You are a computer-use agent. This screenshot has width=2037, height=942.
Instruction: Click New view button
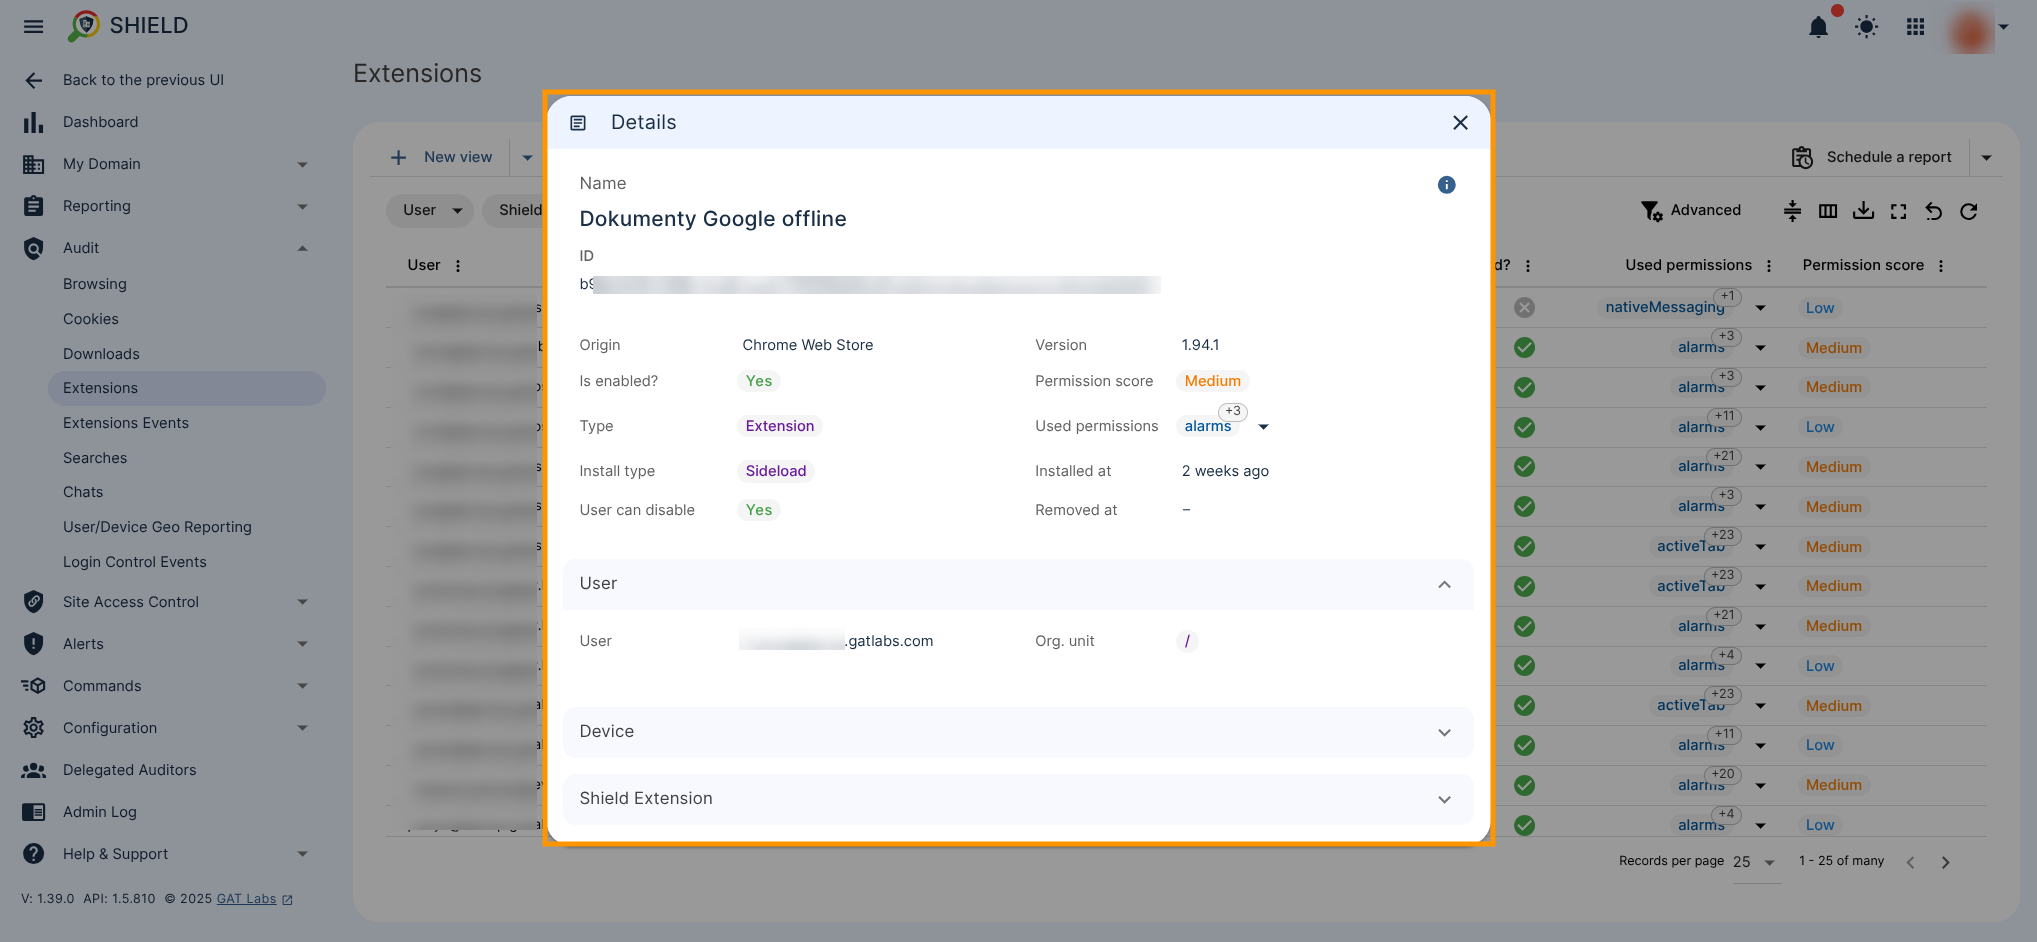pos(442,157)
